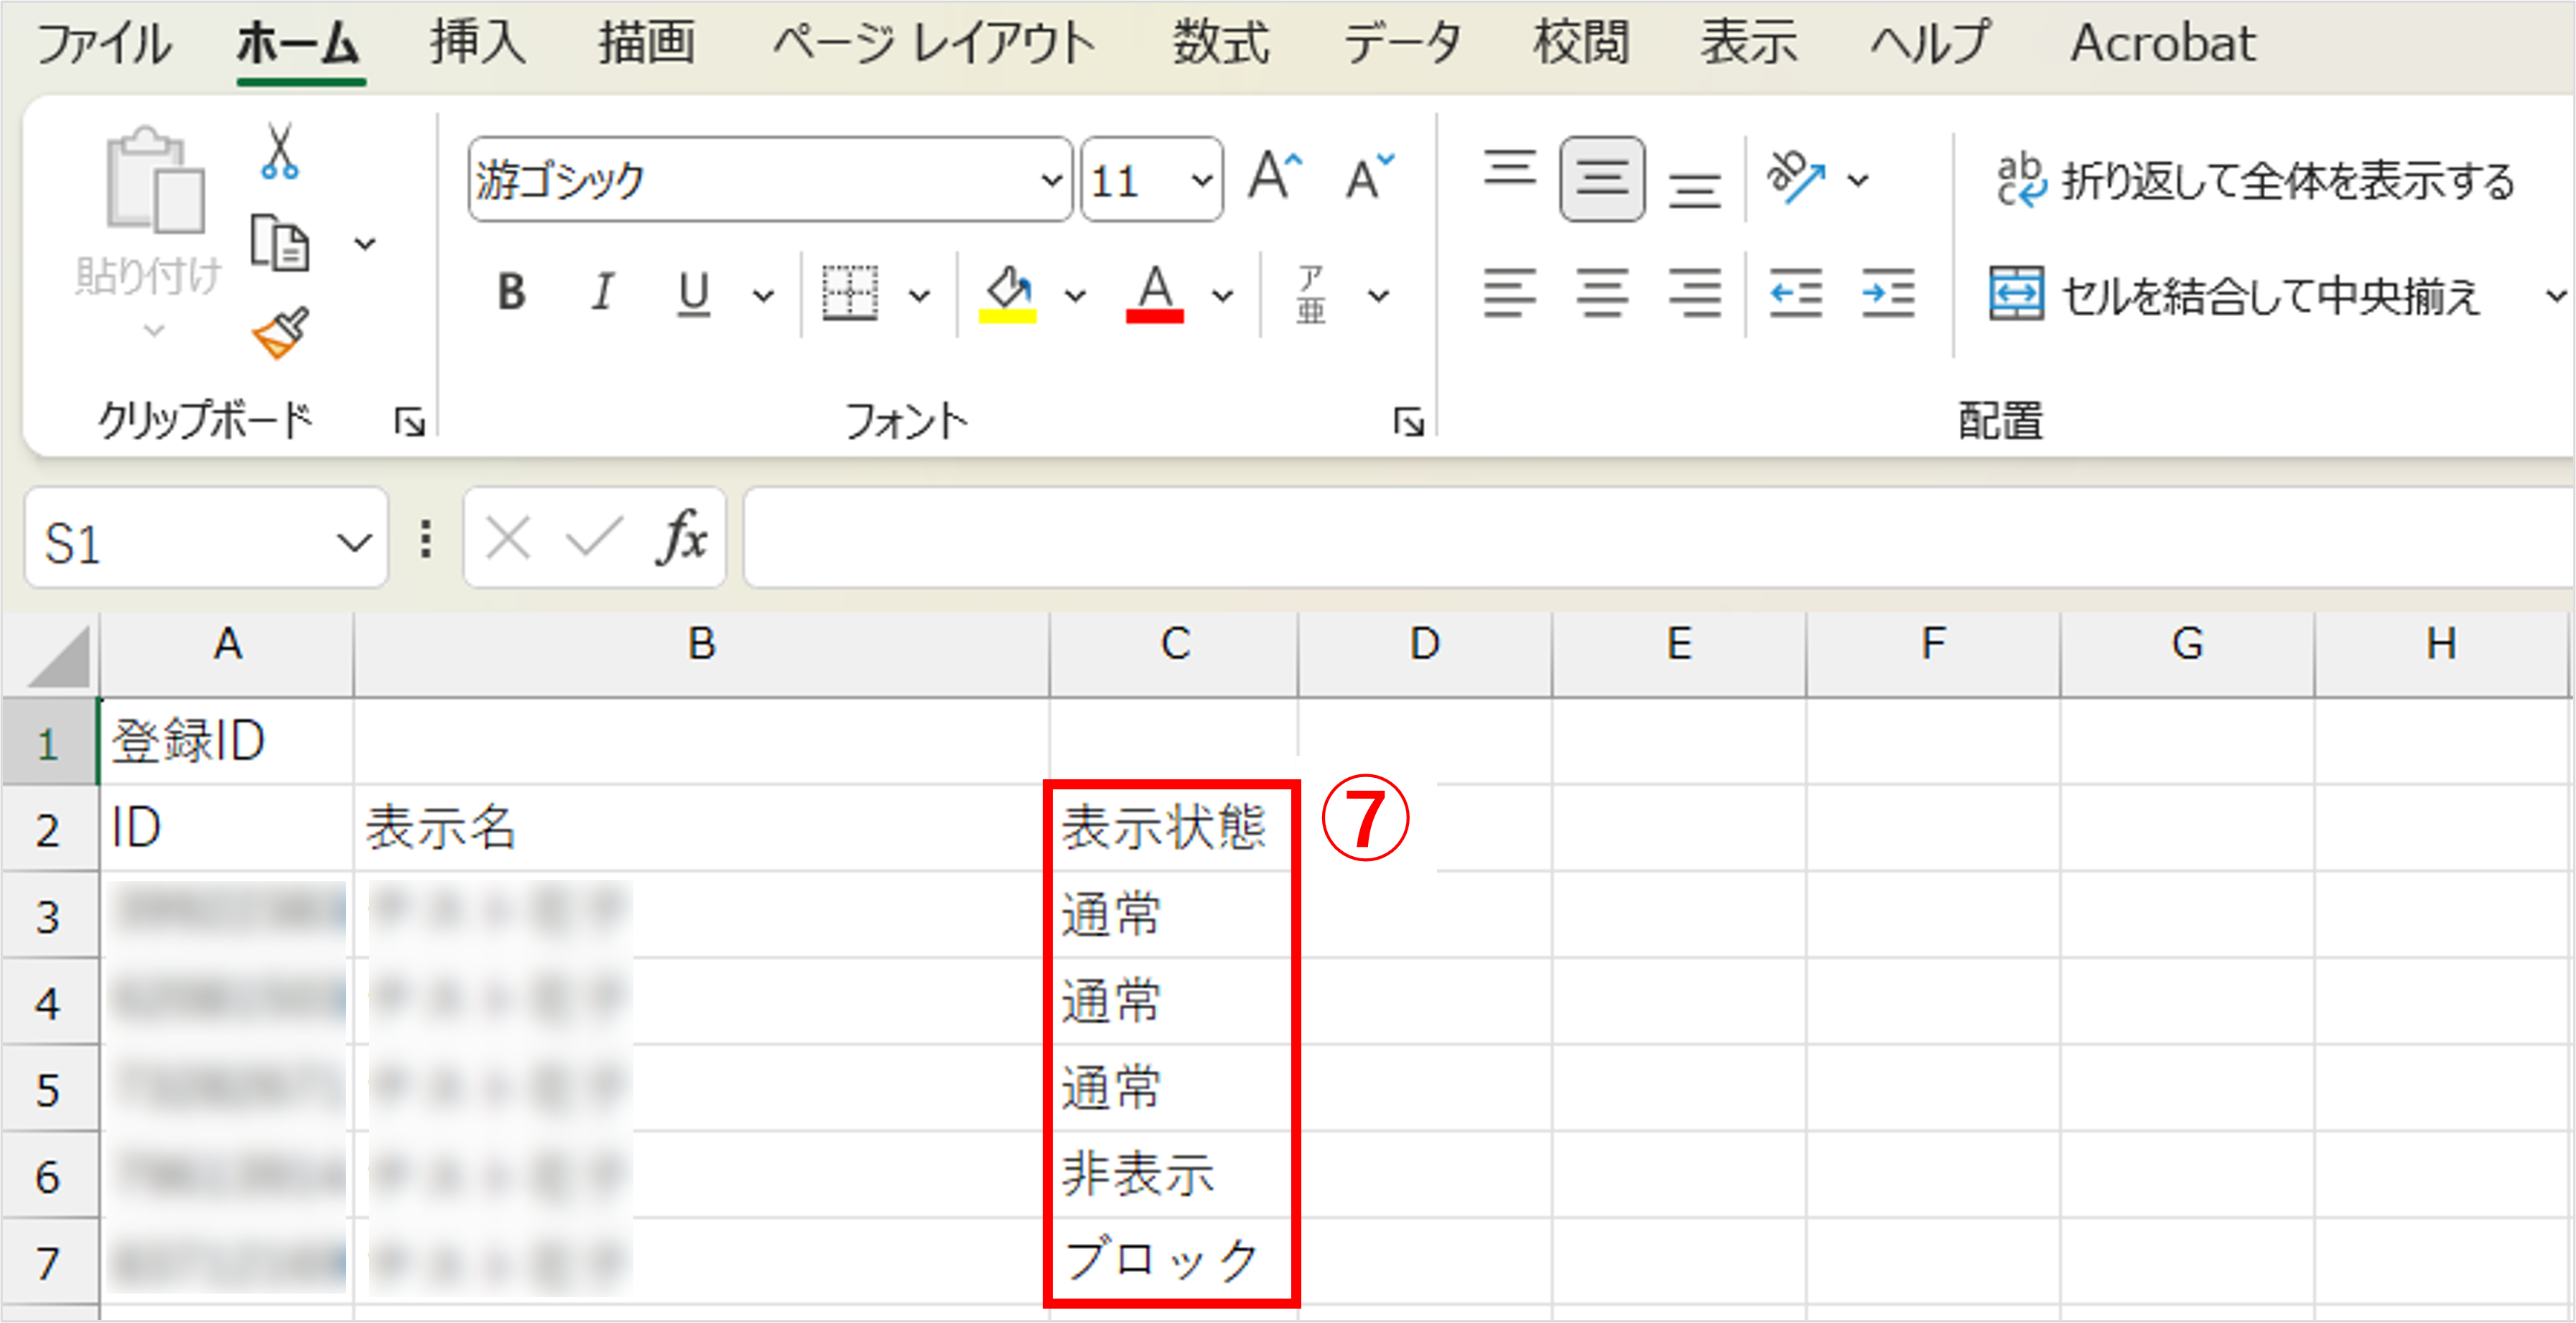2576x1323 pixels.
Task: Decrease font size with small A icon
Action: click(1367, 178)
